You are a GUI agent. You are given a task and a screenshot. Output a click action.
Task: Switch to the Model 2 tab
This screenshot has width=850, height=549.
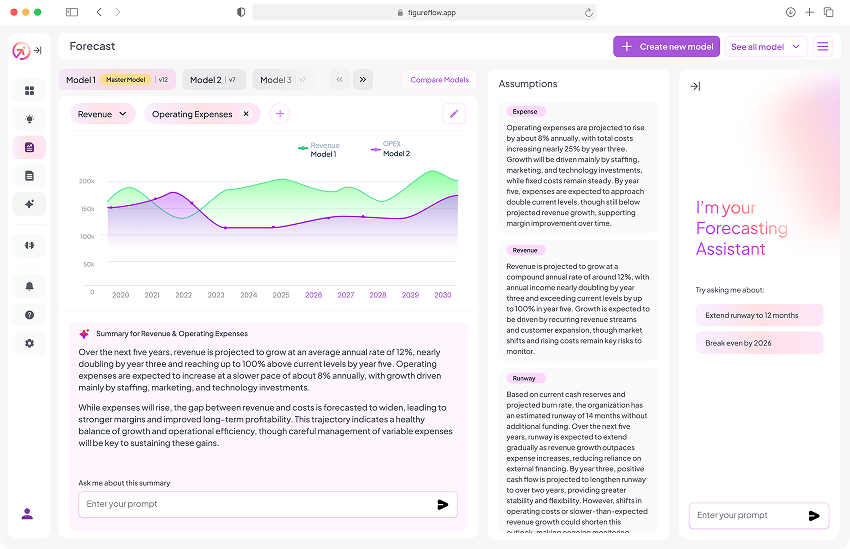[x=212, y=80]
